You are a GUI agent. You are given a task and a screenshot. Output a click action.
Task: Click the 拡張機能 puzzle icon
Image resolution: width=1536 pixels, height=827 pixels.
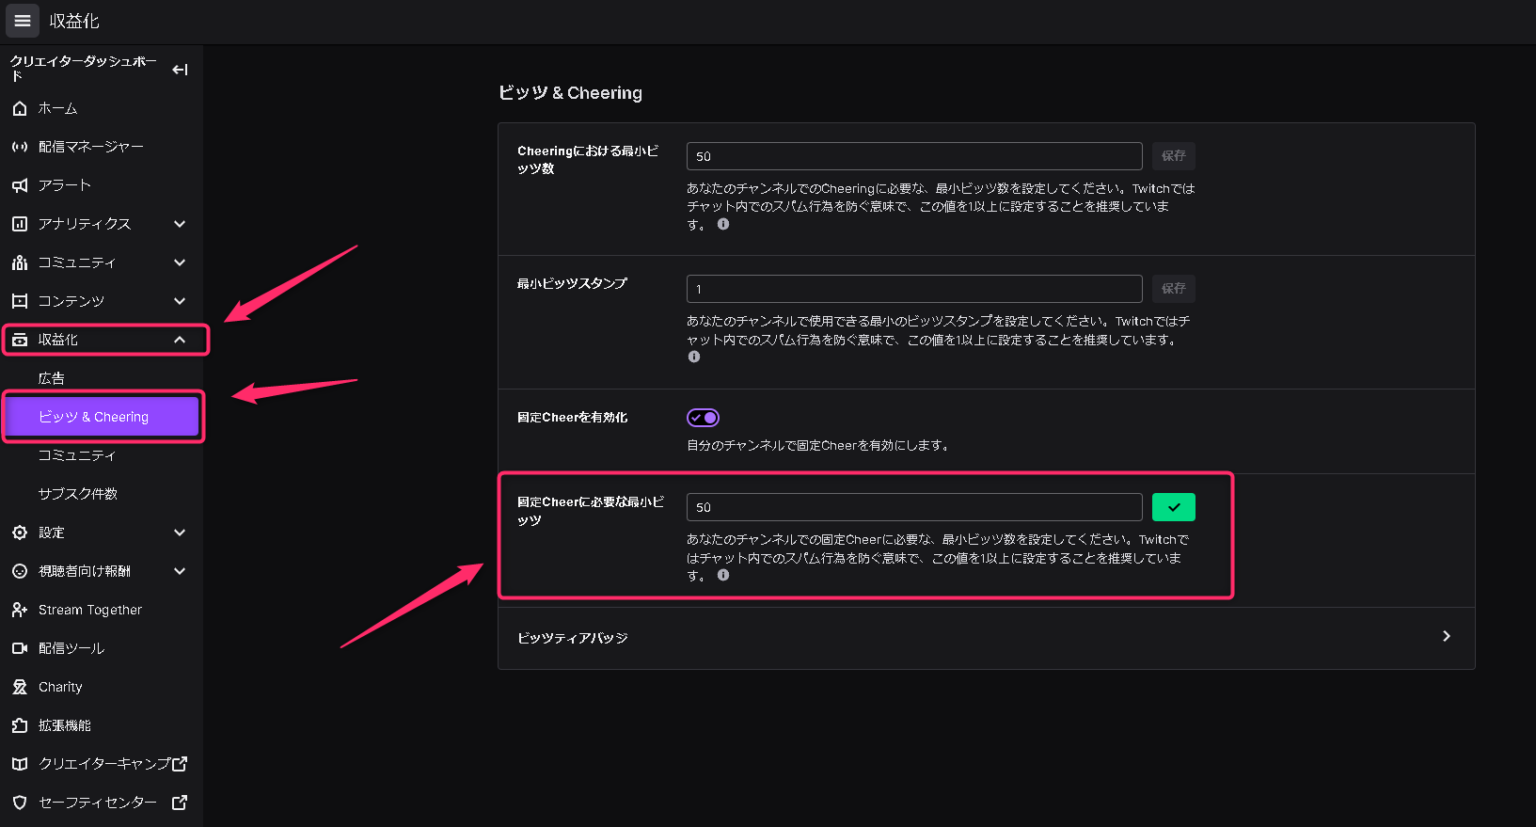click(x=20, y=725)
